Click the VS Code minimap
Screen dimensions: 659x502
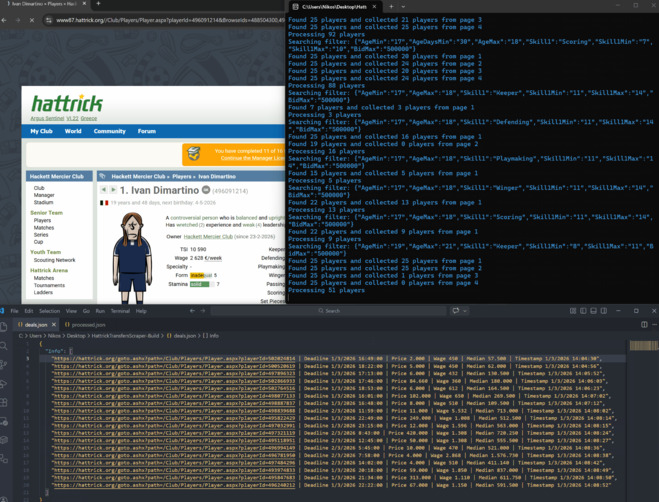pos(644,346)
